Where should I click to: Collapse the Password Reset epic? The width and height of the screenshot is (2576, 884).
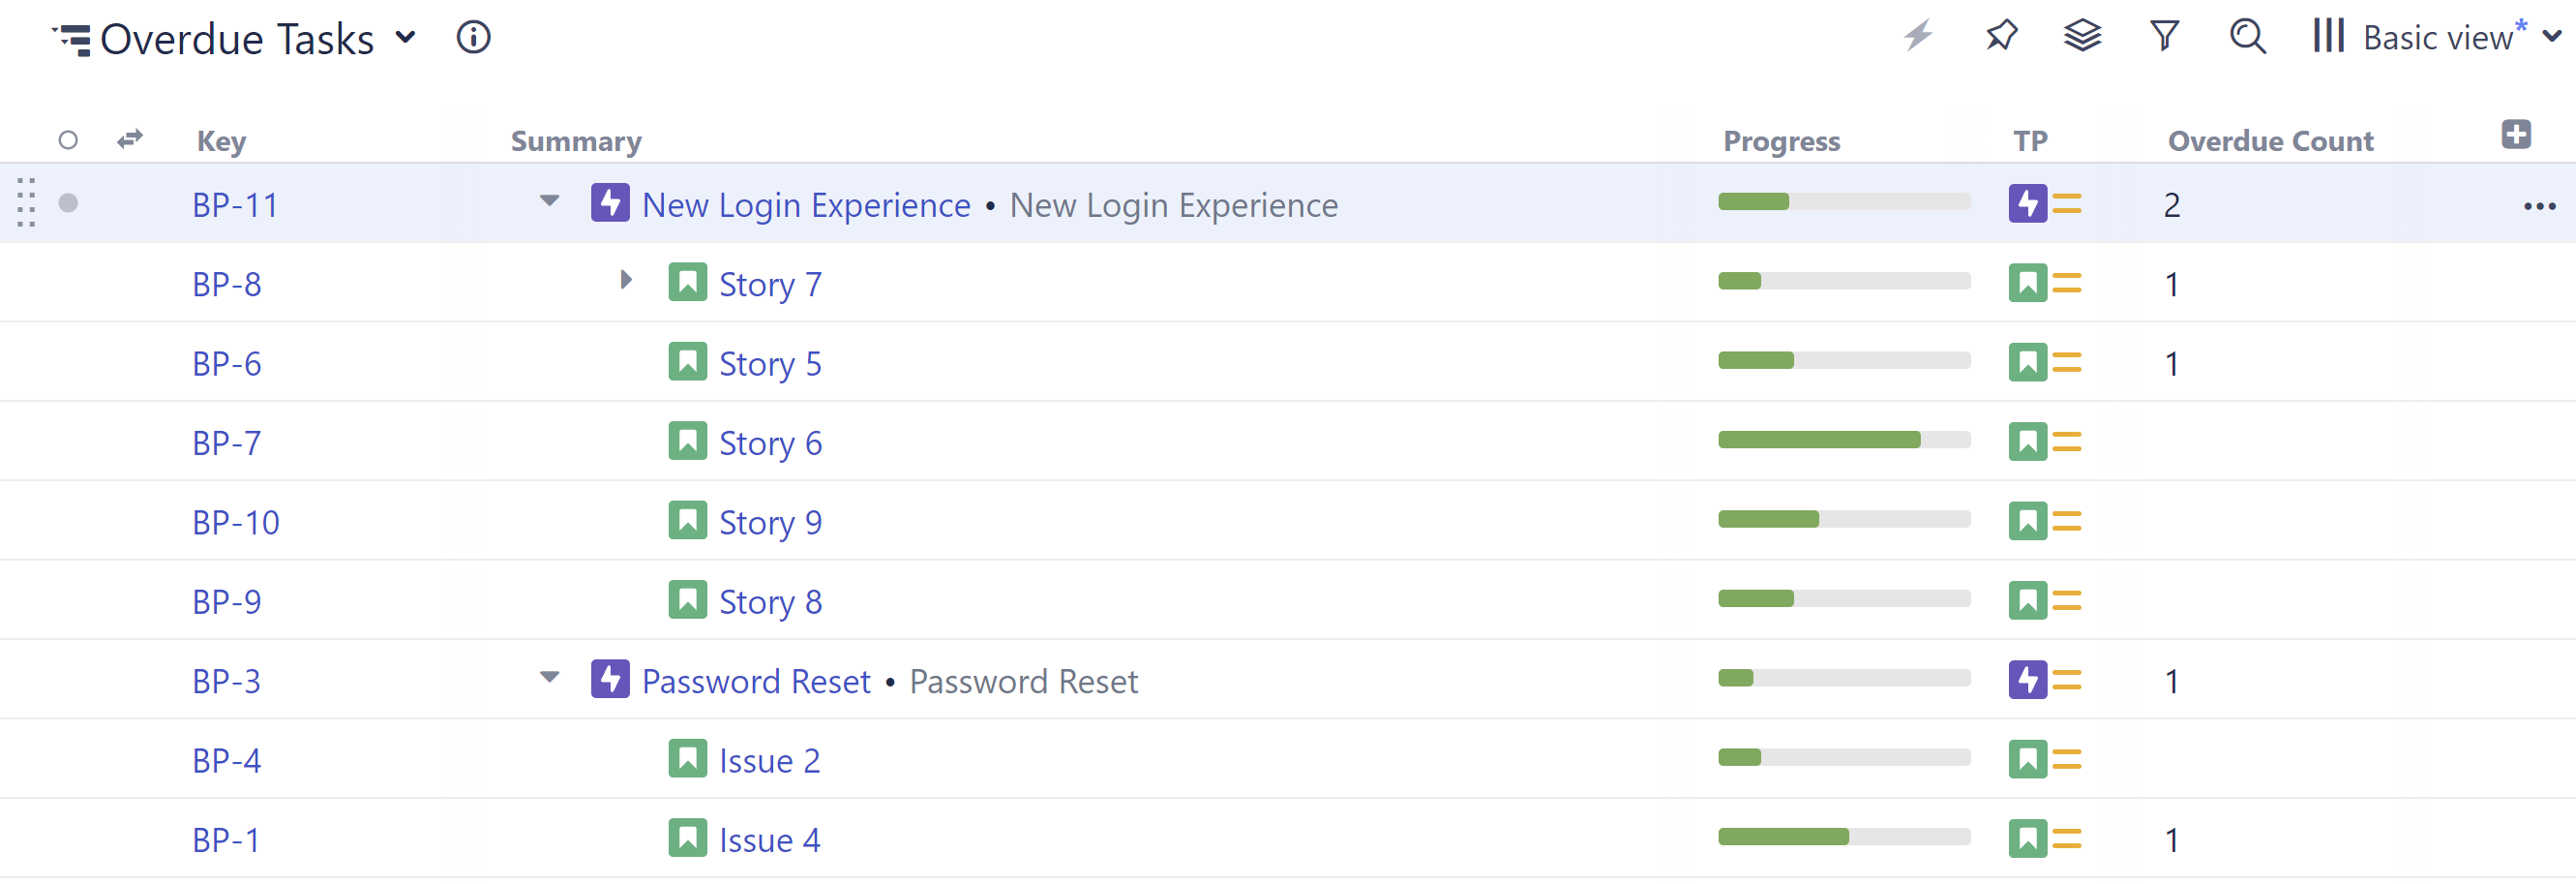(549, 678)
